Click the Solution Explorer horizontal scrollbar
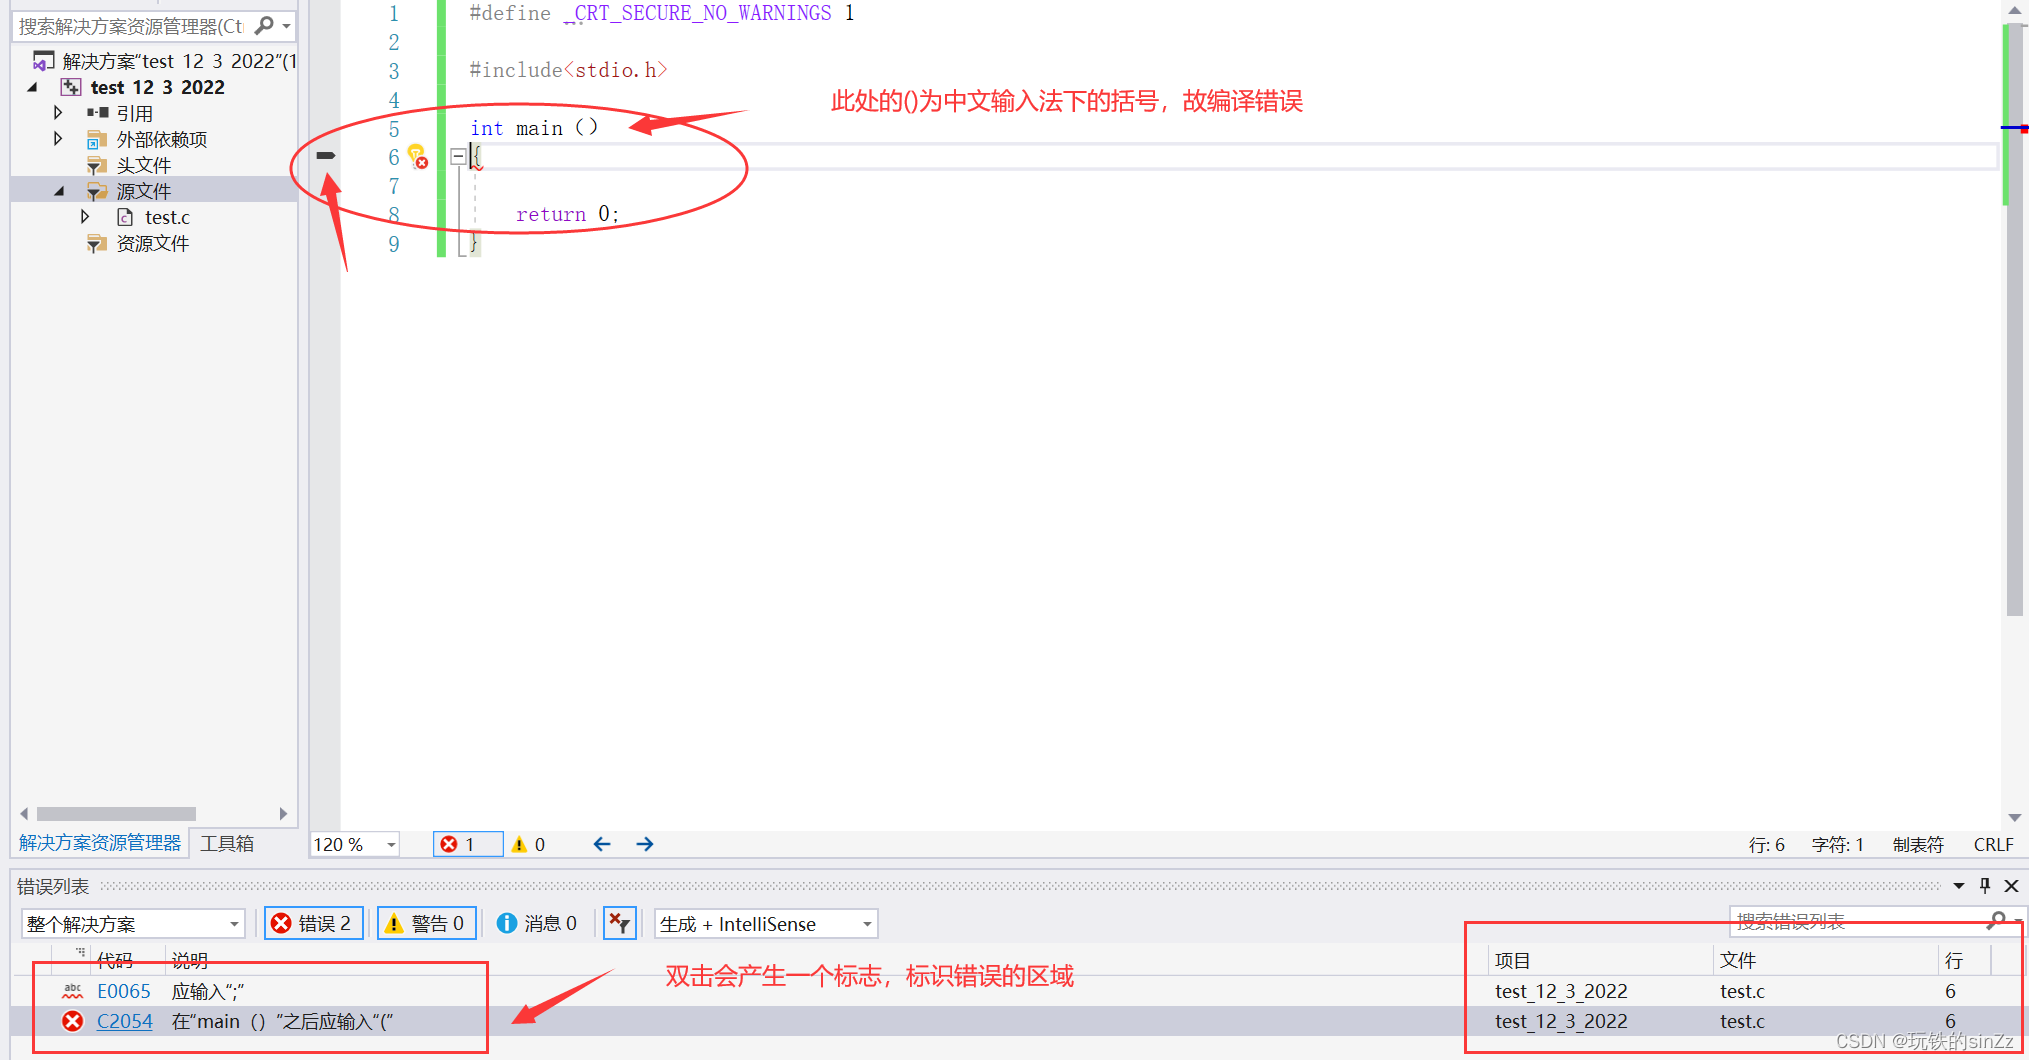 click(116, 813)
